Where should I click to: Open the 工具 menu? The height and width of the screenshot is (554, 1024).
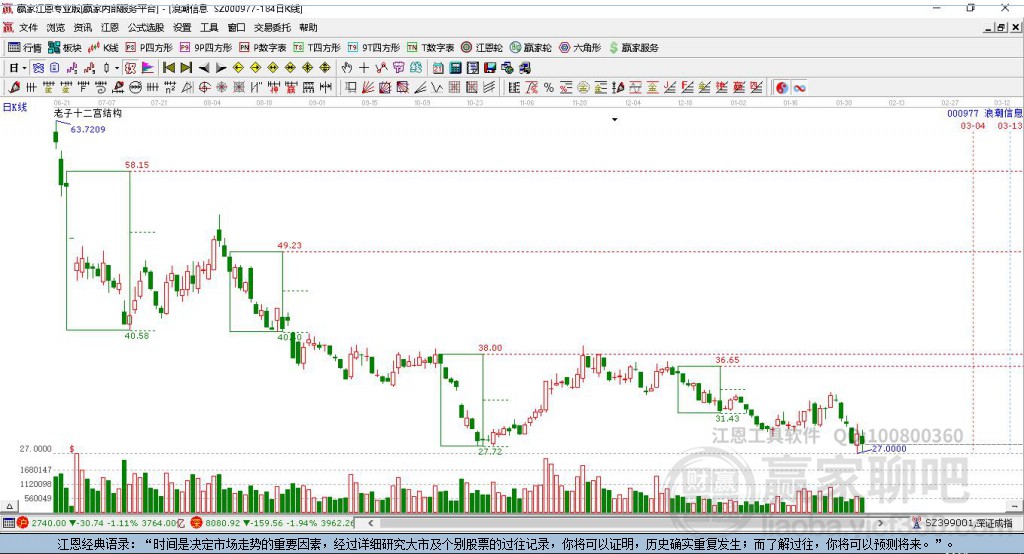(209, 27)
